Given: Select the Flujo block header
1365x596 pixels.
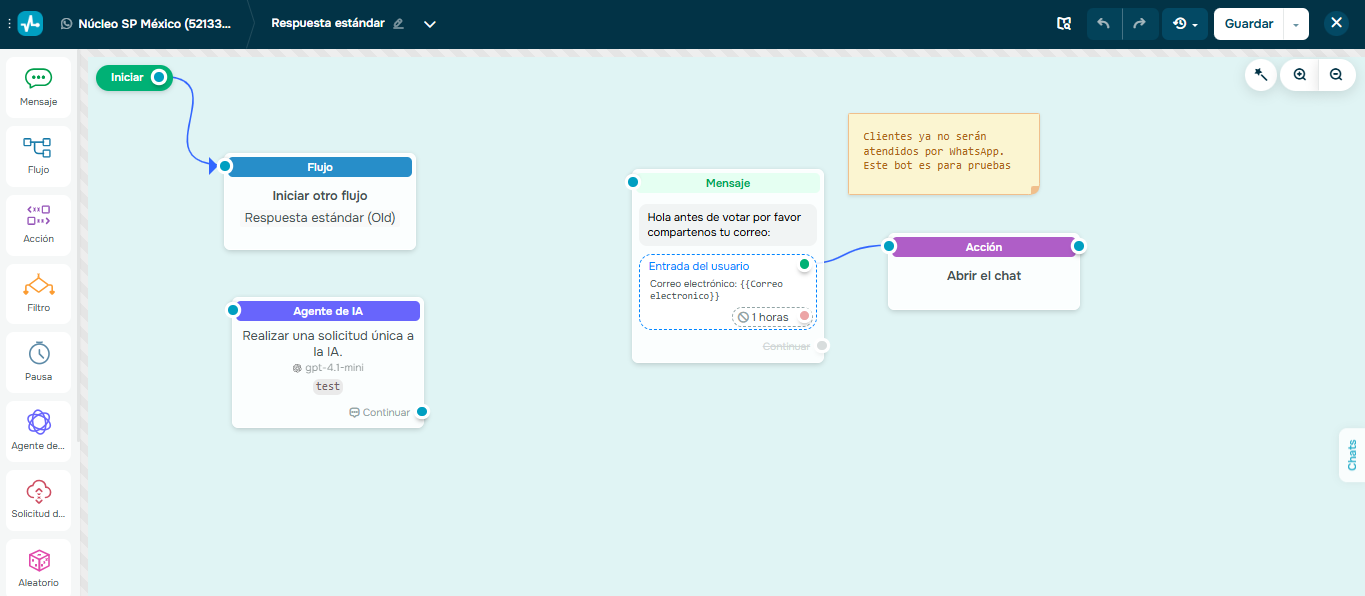Looking at the screenshot, I should pyautogui.click(x=319, y=167).
